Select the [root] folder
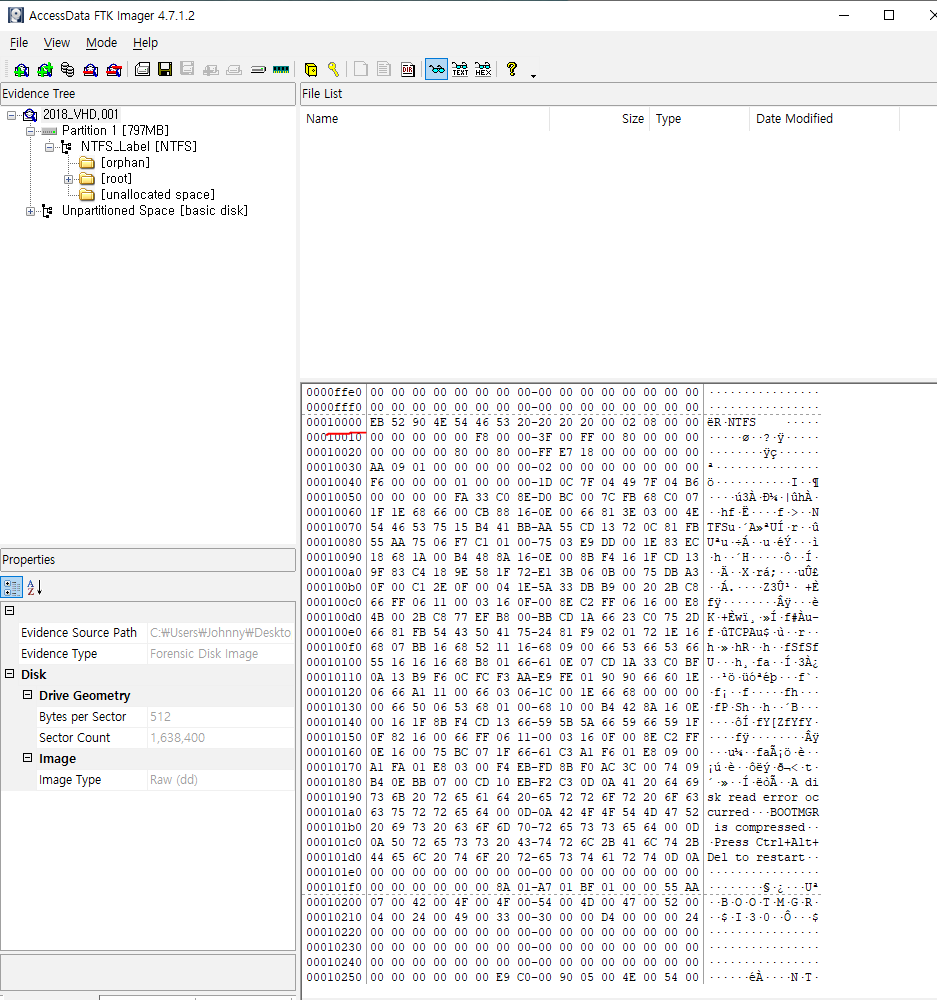Screen dimensions: 937x1000 (116, 179)
